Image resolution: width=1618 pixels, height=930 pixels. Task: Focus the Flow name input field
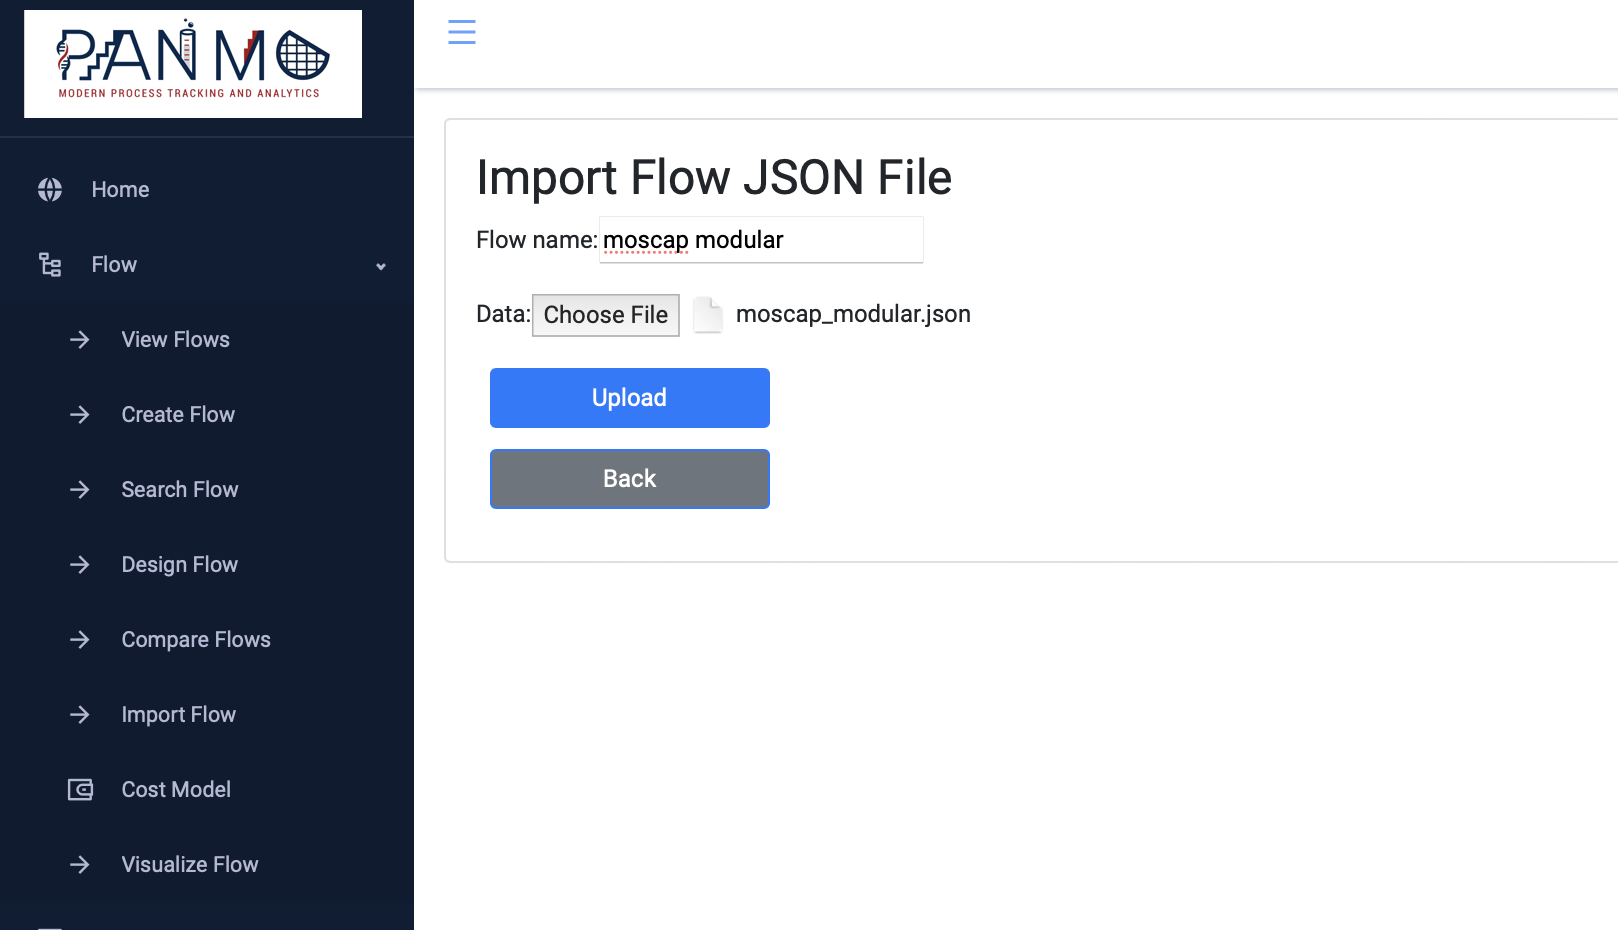pos(761,240)
